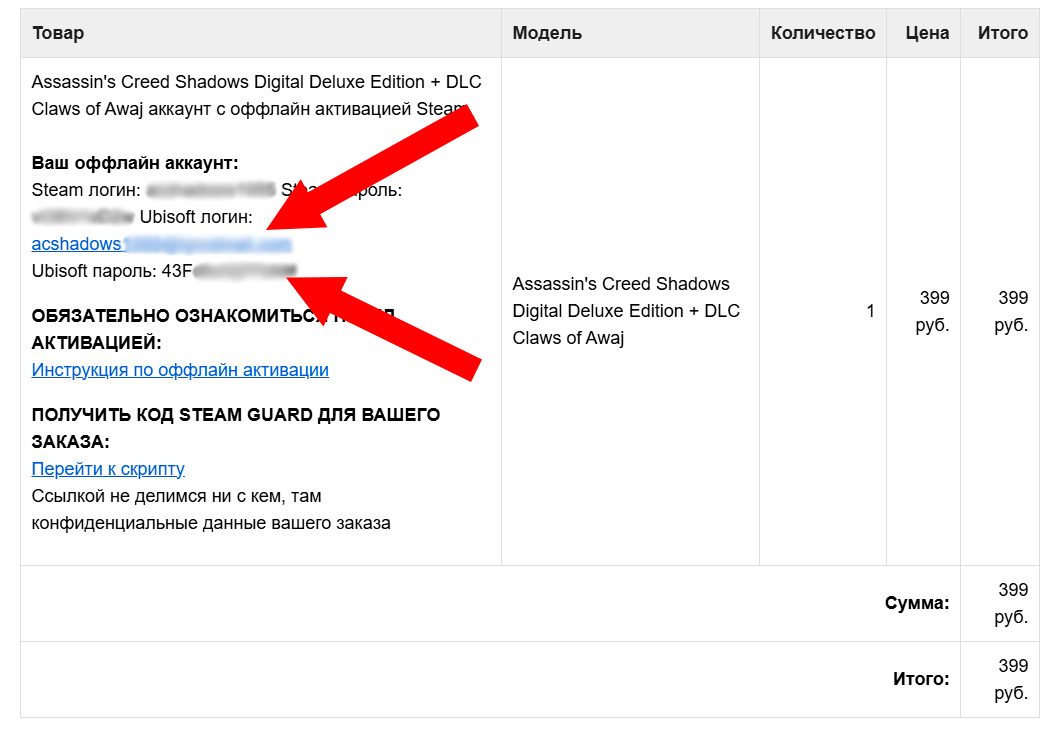Click the Итого column header

(x=1002, y=33)
